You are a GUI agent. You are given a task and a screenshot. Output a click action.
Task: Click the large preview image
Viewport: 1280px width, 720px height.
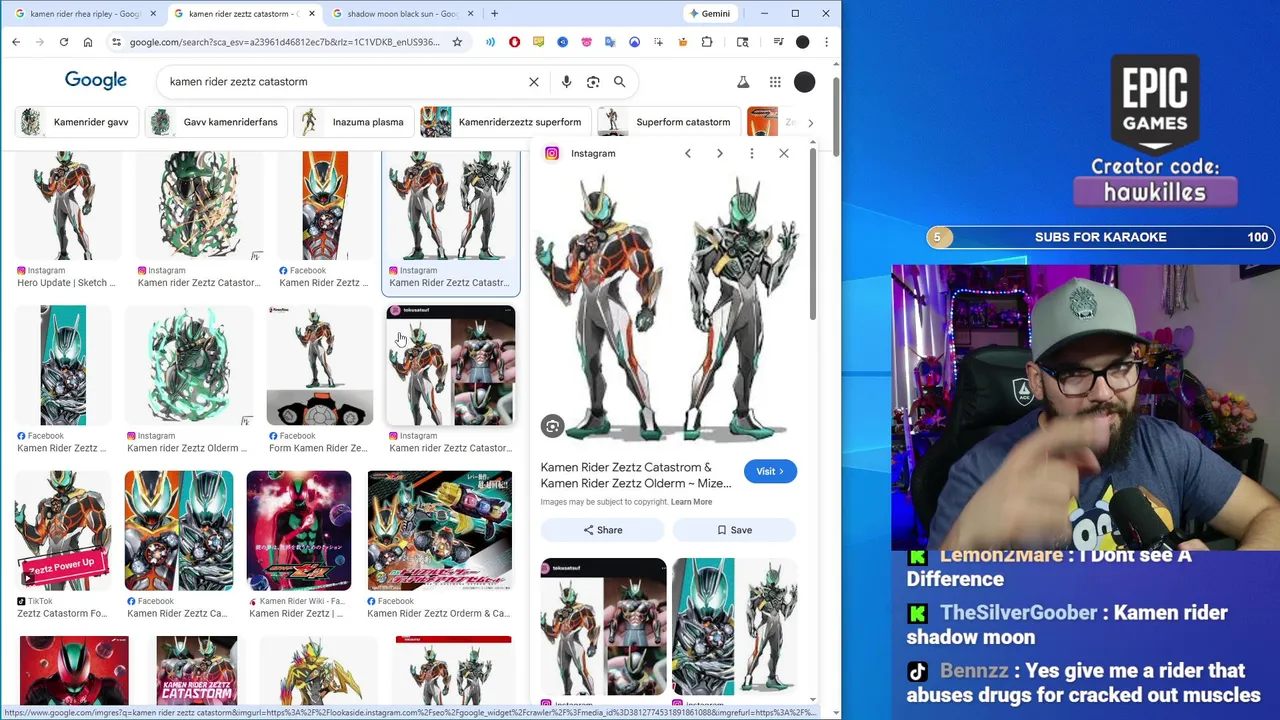[668, 308]
